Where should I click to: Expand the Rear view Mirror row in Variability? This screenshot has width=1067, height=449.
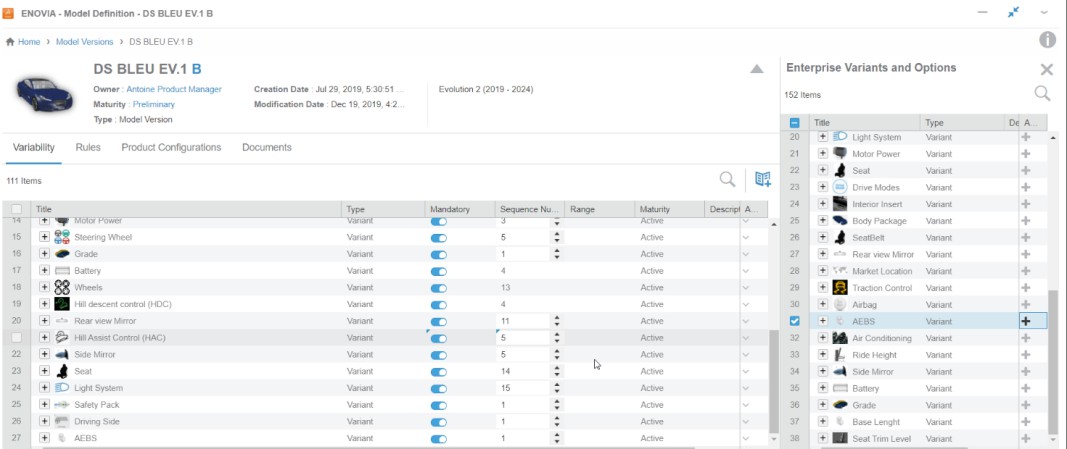click(x=44, y=320)
